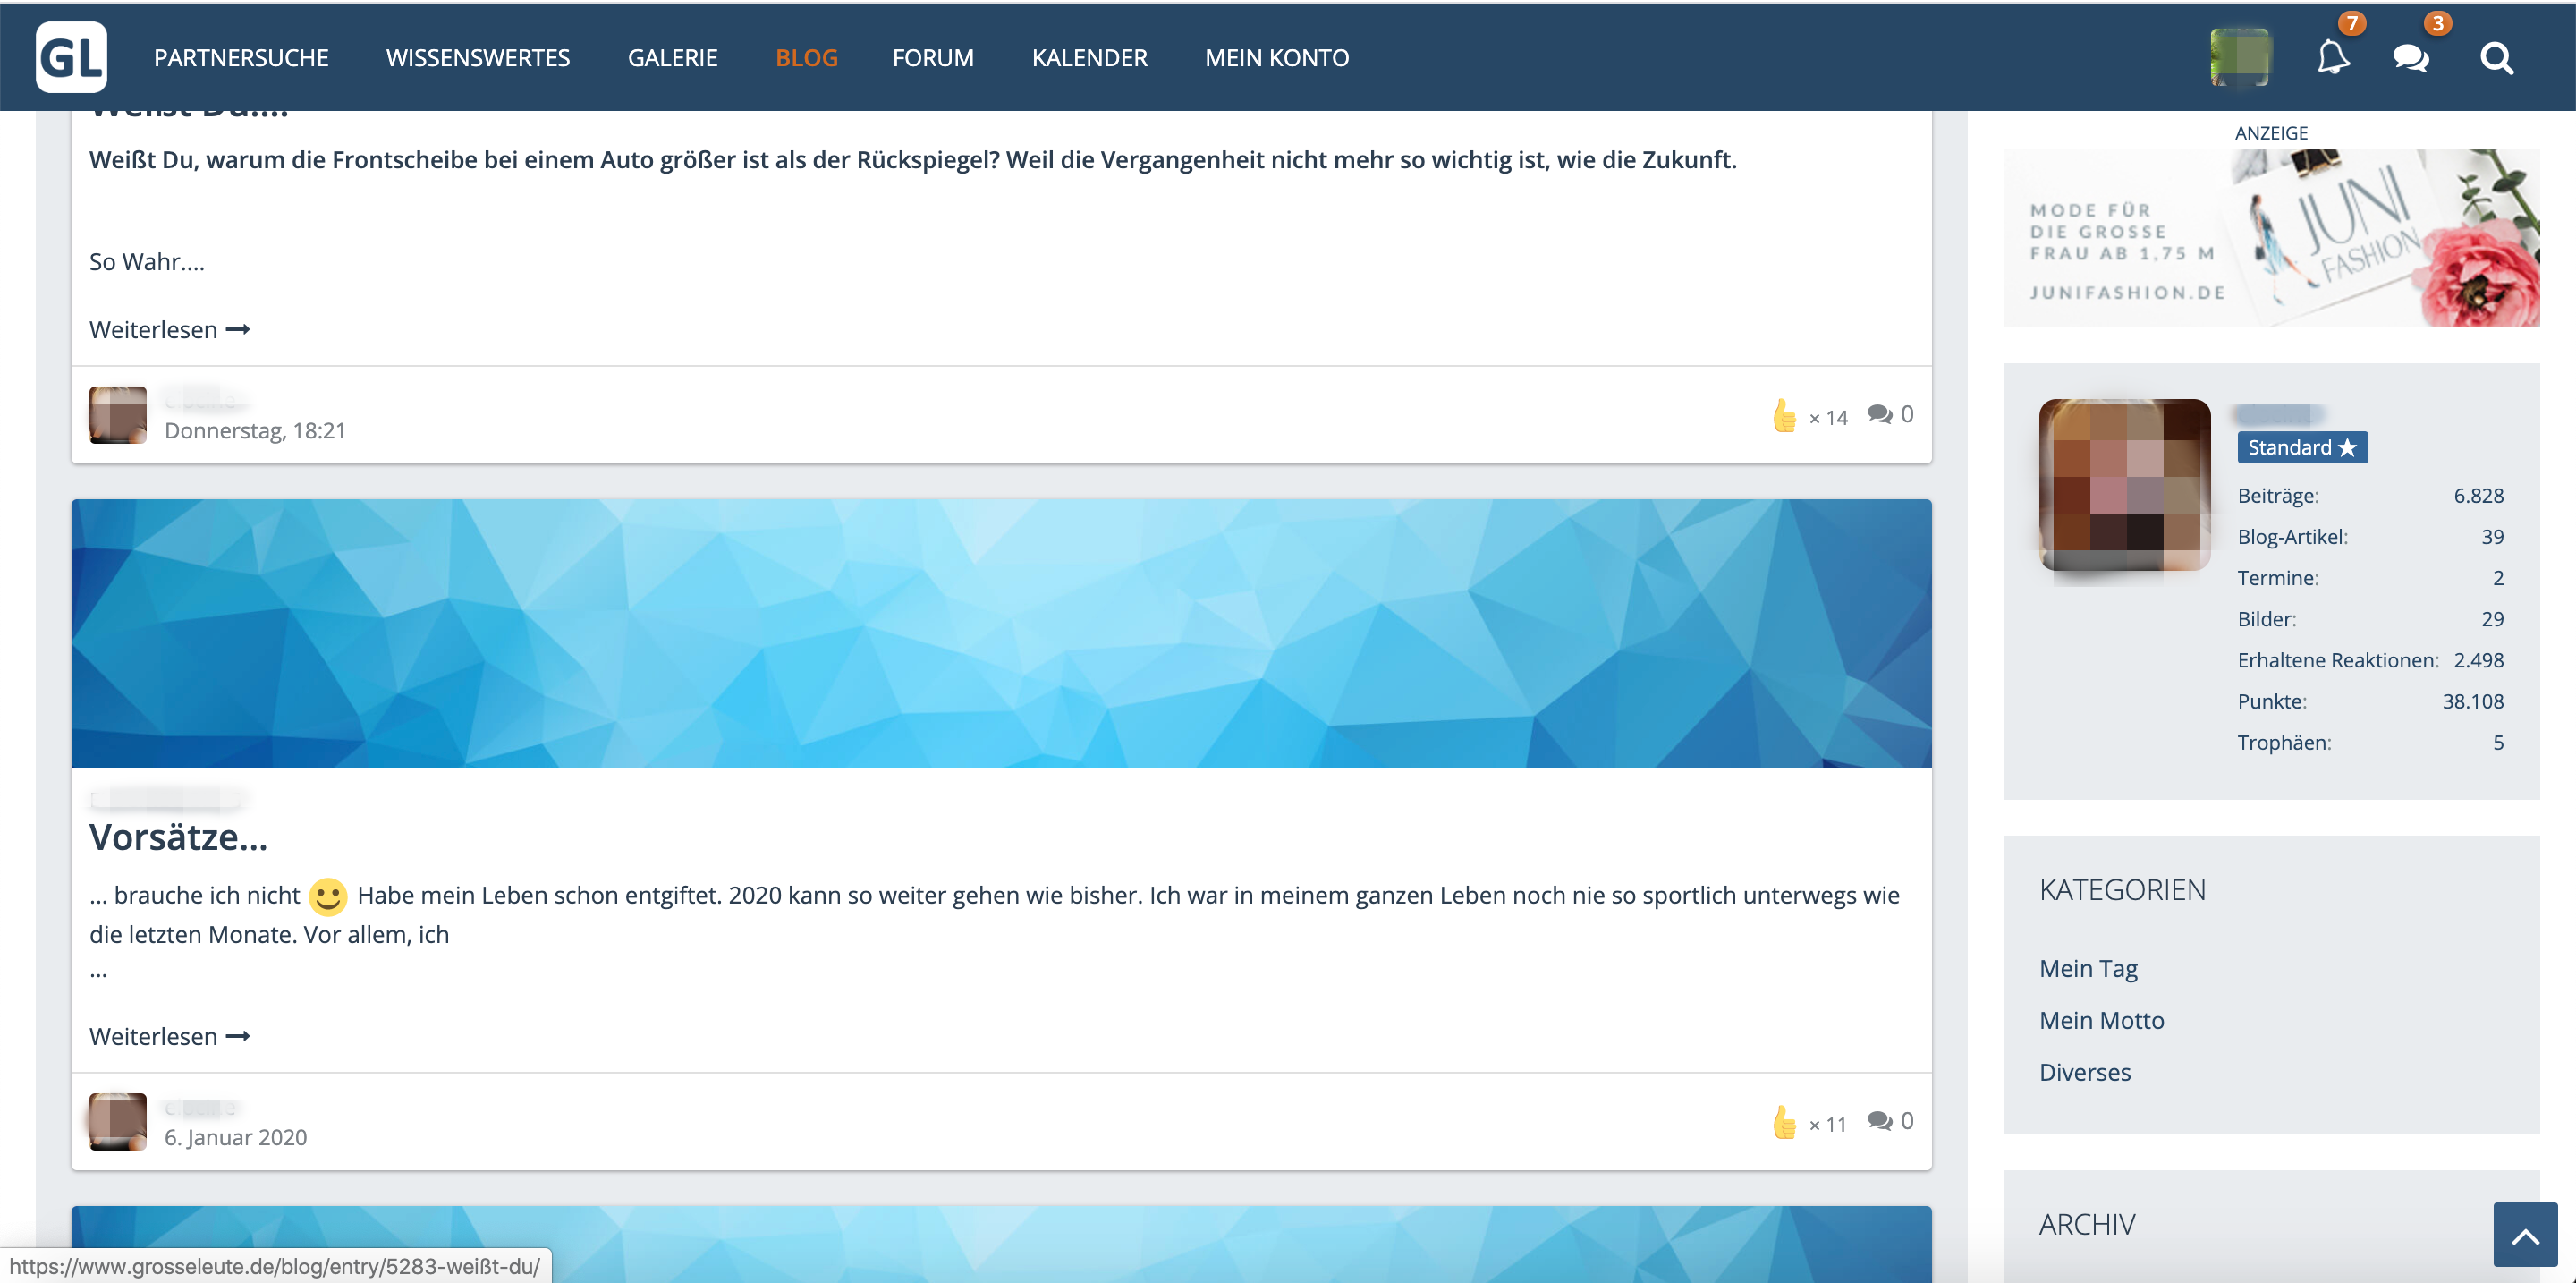This screenshot has height=1283, width=2576.
Task: Click Weiterlesen under 'So Wahr....'
Action: click(x=169, y=330)
